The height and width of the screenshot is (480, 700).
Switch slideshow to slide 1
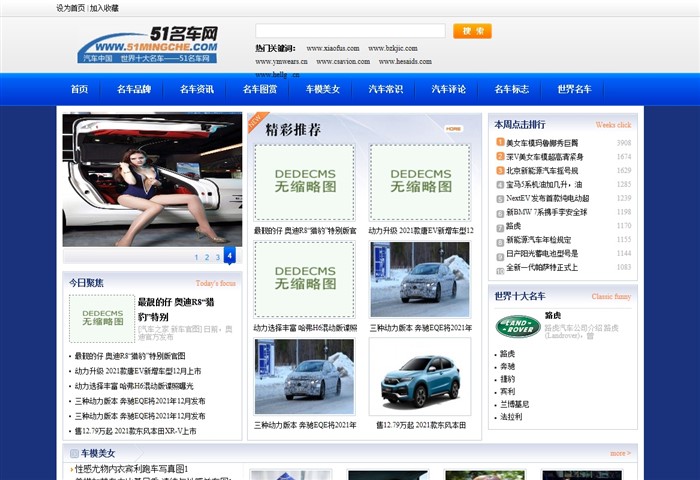[196, 257]
